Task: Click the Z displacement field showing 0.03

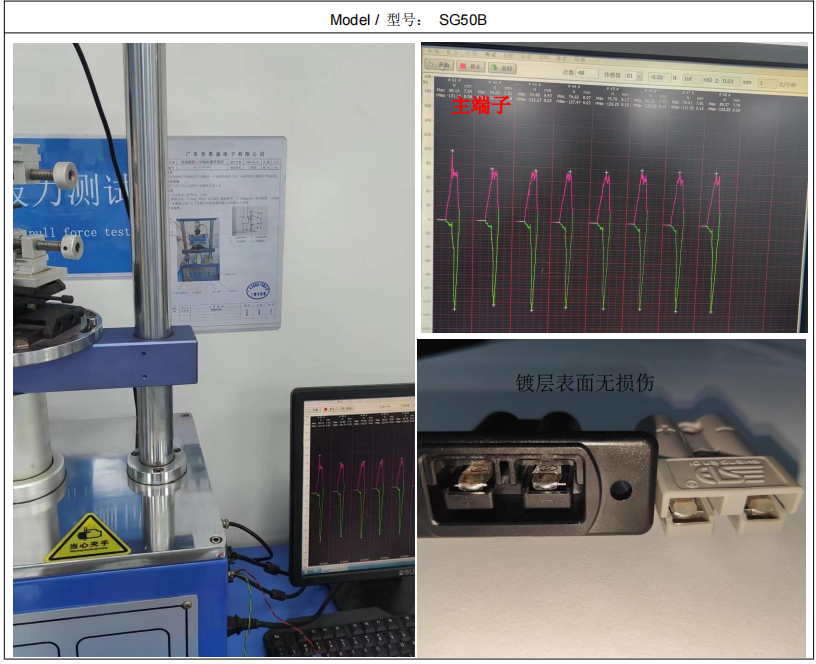Action: (731, 81)
